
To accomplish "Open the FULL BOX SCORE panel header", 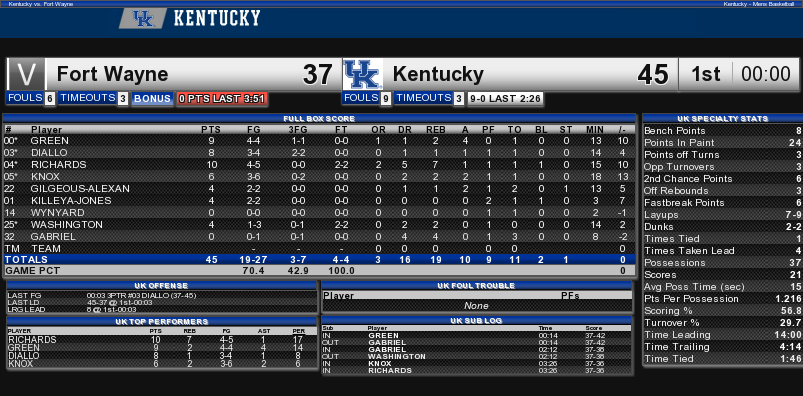I will 319,118.
